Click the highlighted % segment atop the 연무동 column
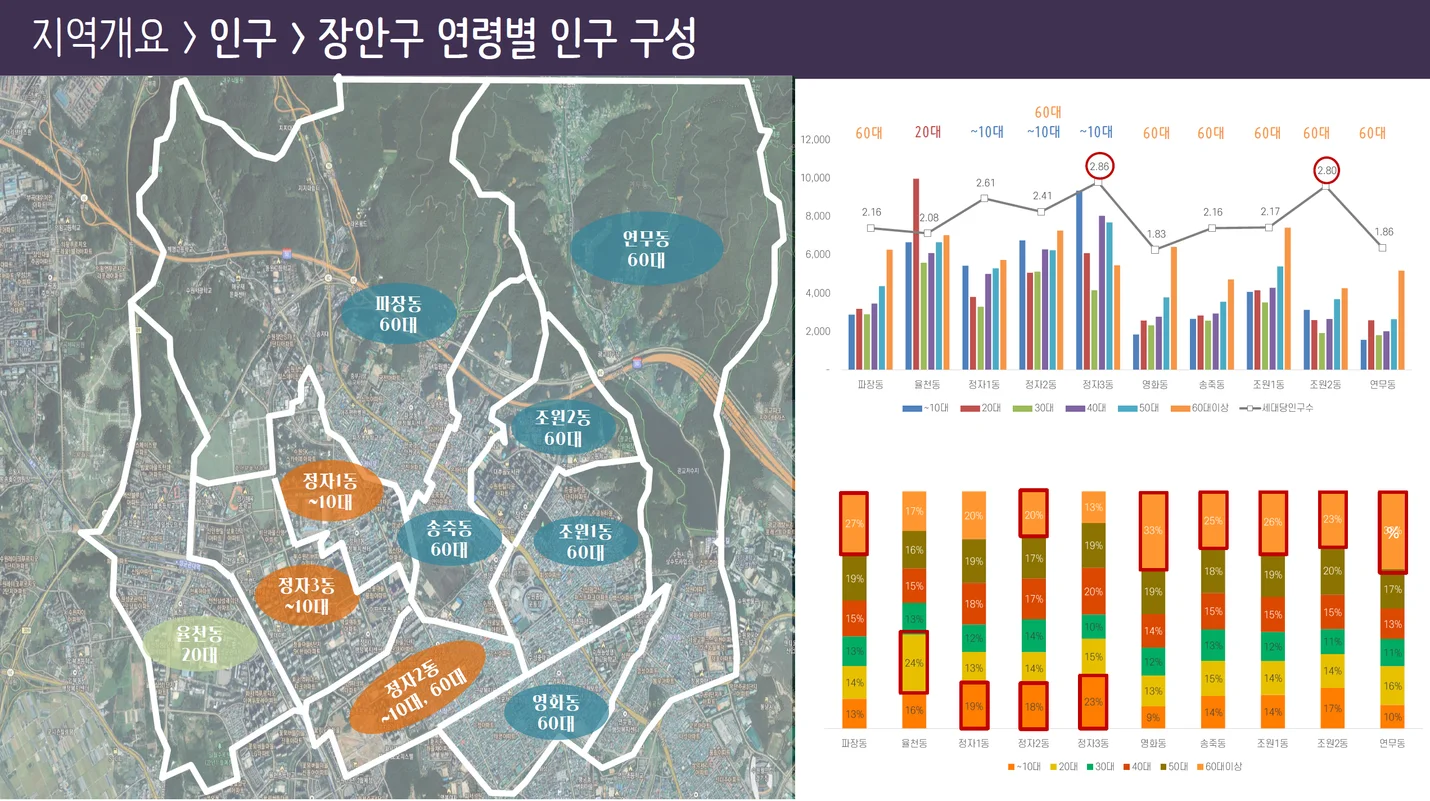 [x=1393, y=532]
